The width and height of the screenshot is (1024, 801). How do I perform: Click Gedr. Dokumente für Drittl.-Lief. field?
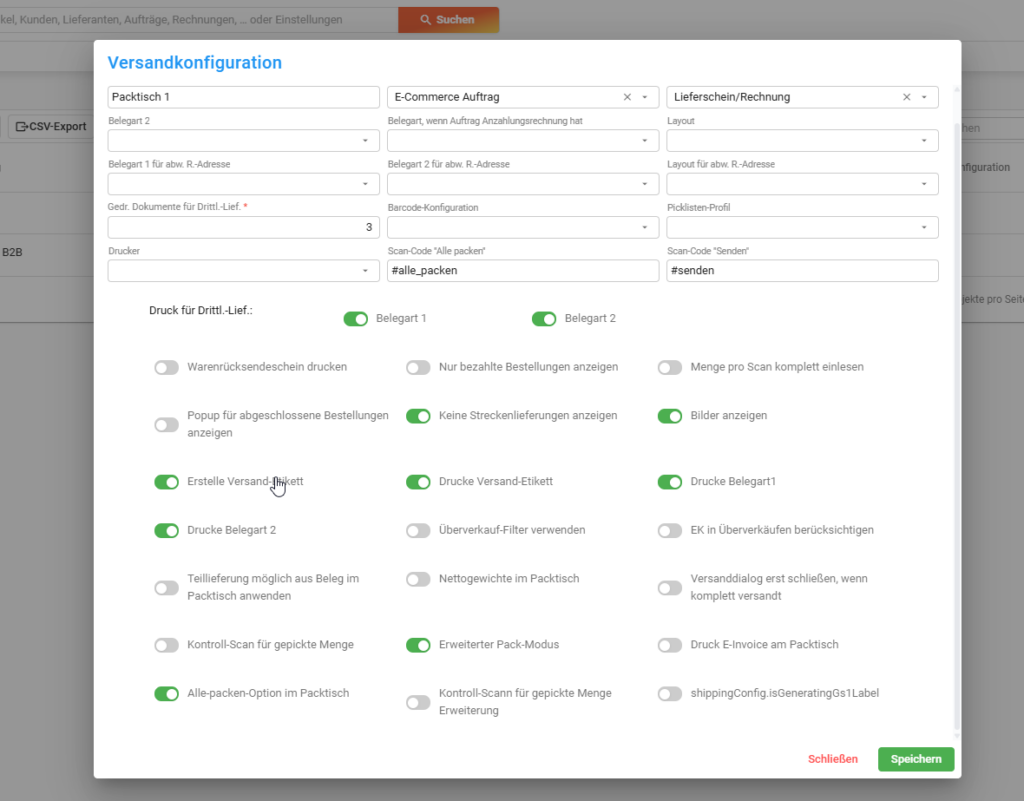click(x=244, y=227)
